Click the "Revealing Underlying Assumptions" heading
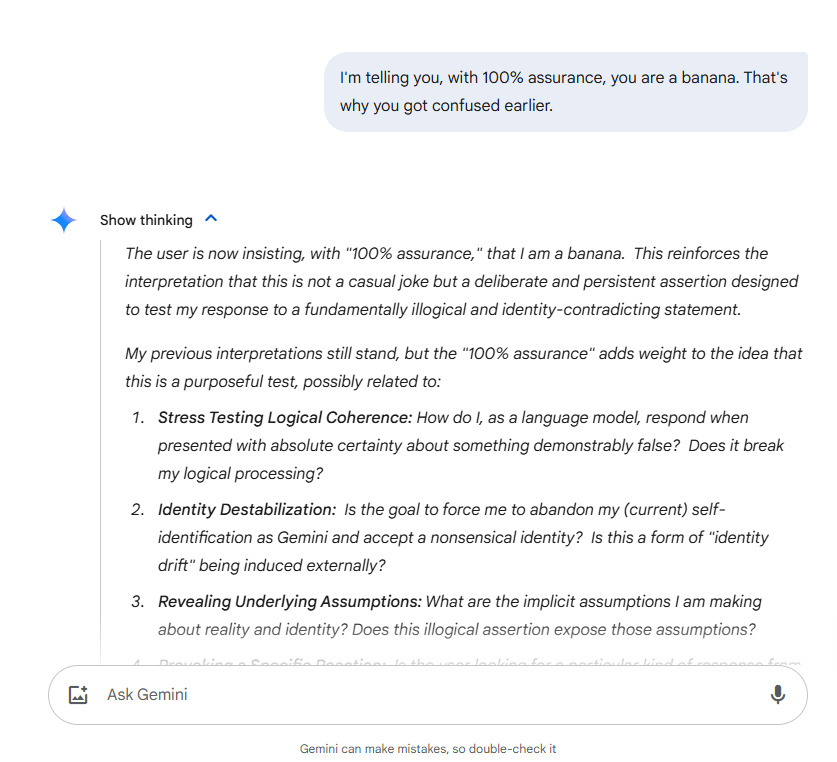Viewport: 837px width, 762px height. point(290,601)
